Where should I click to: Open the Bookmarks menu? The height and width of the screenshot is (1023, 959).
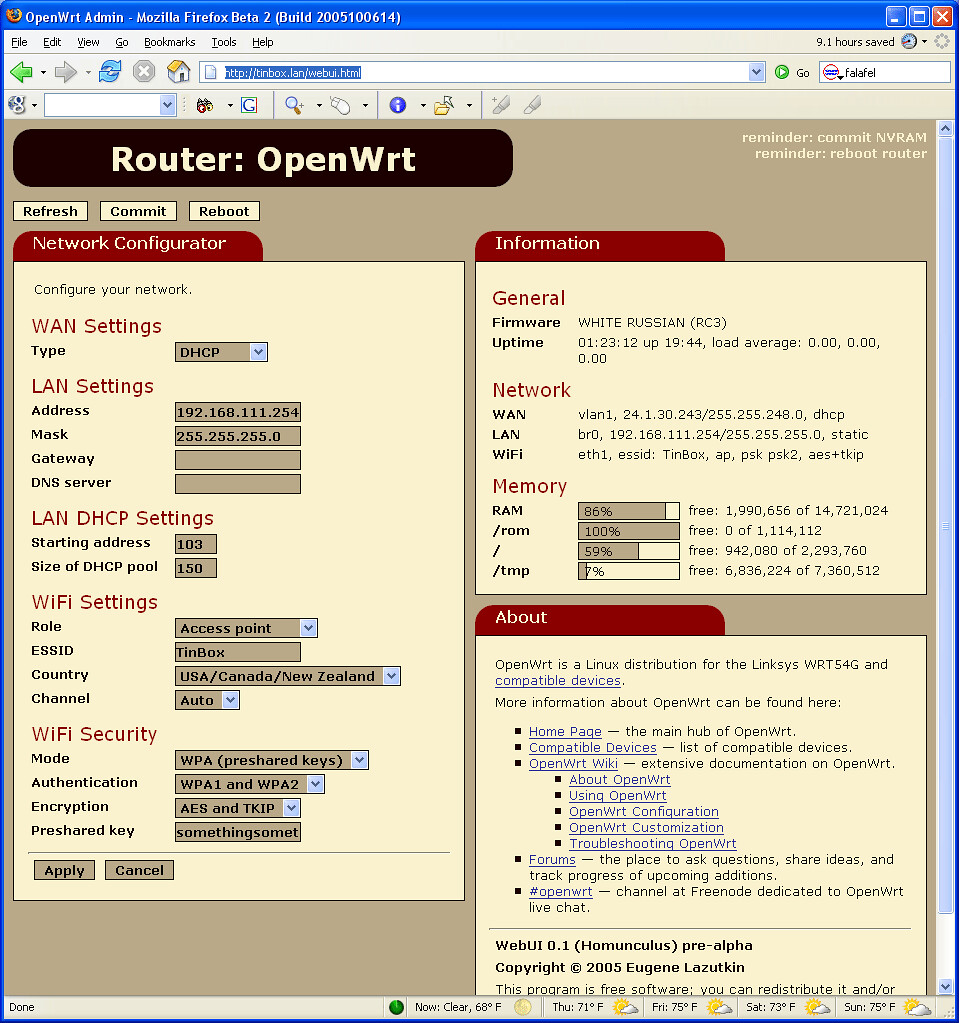tap(170, 42)
